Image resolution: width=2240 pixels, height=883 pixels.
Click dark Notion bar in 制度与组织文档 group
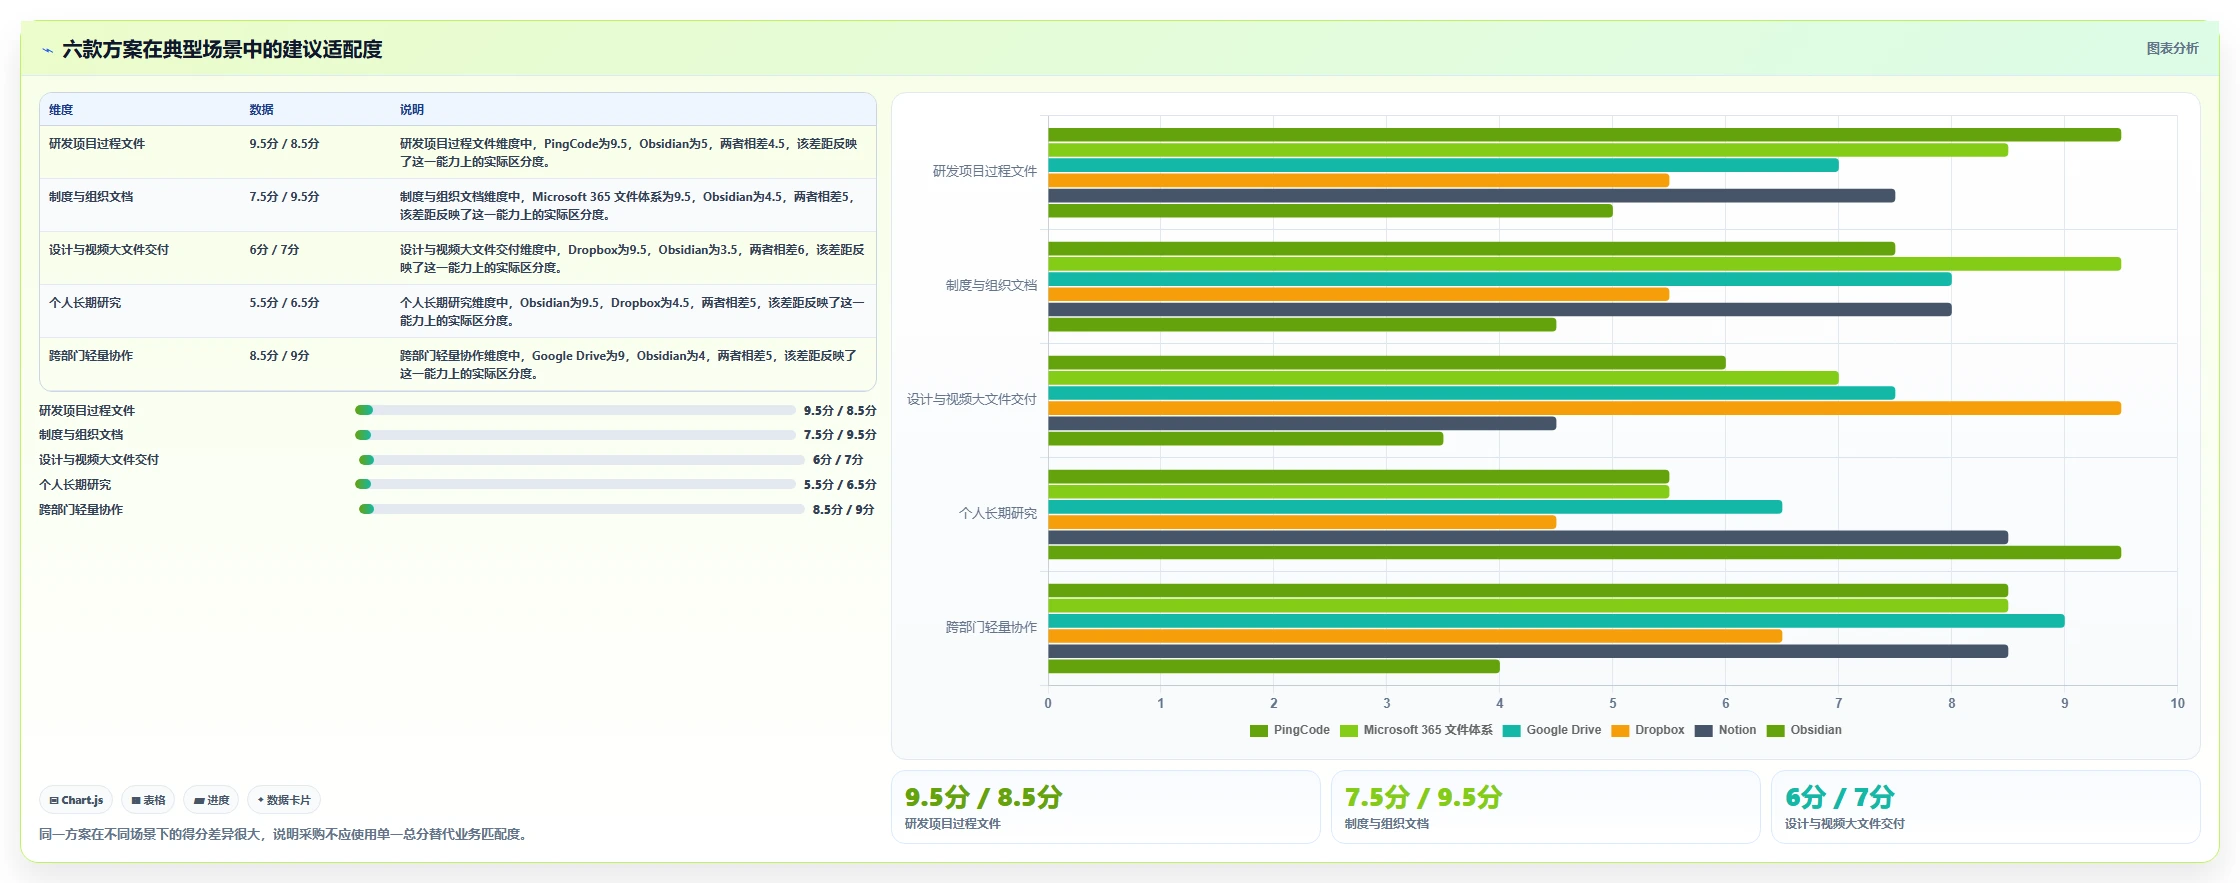click(1500, 310)
